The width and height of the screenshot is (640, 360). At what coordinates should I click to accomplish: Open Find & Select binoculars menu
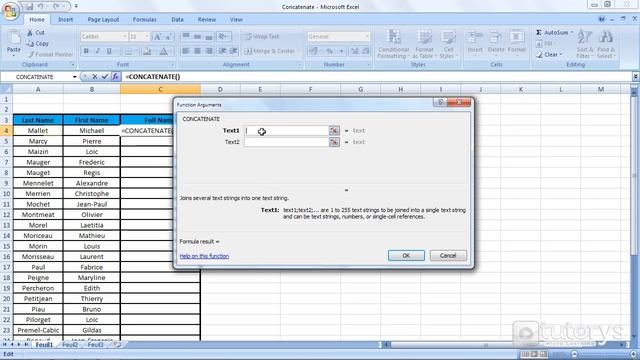click(605, 44)
